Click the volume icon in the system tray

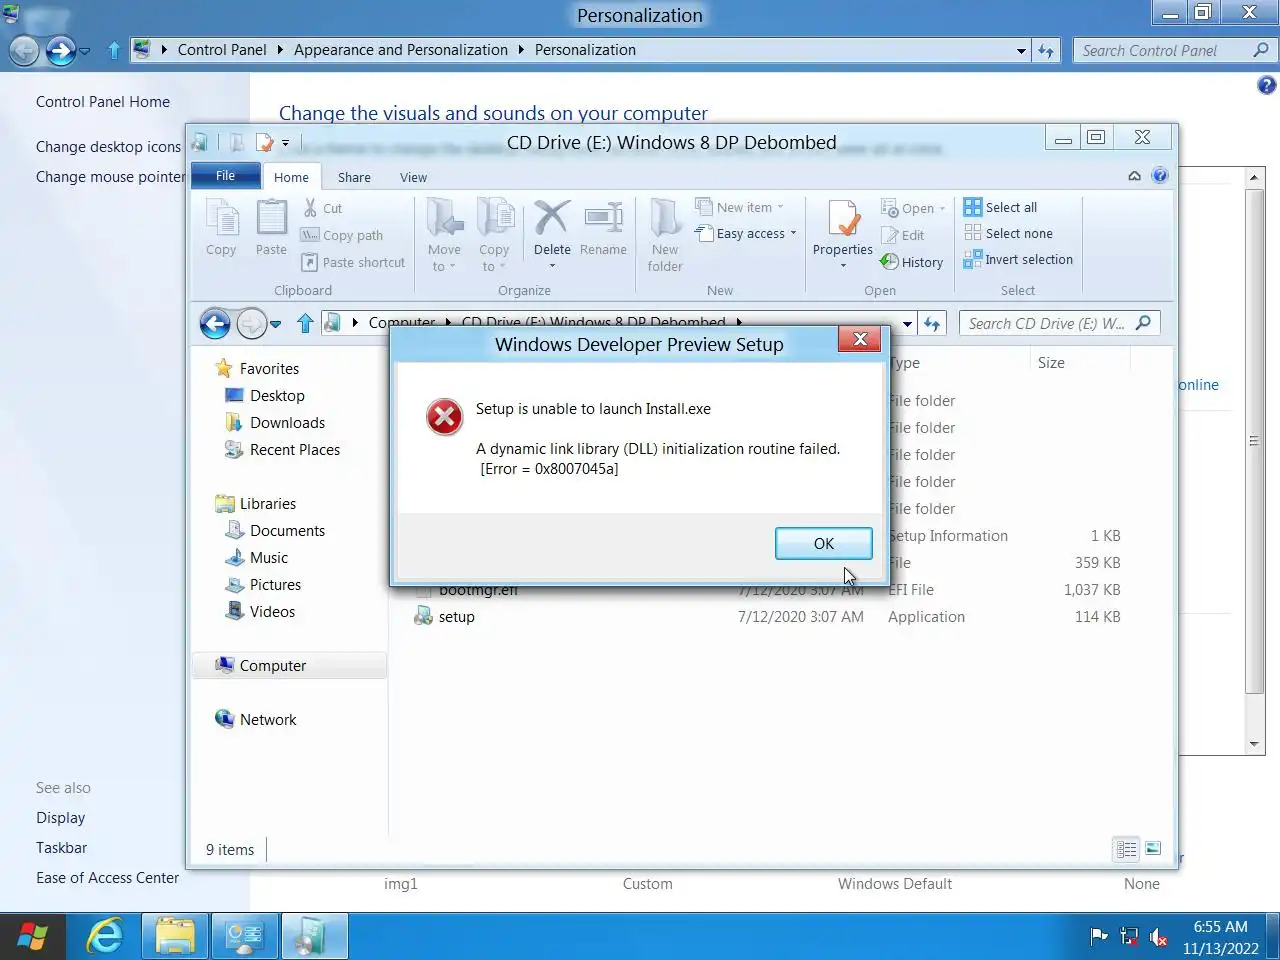click(x=1158, y=937)
